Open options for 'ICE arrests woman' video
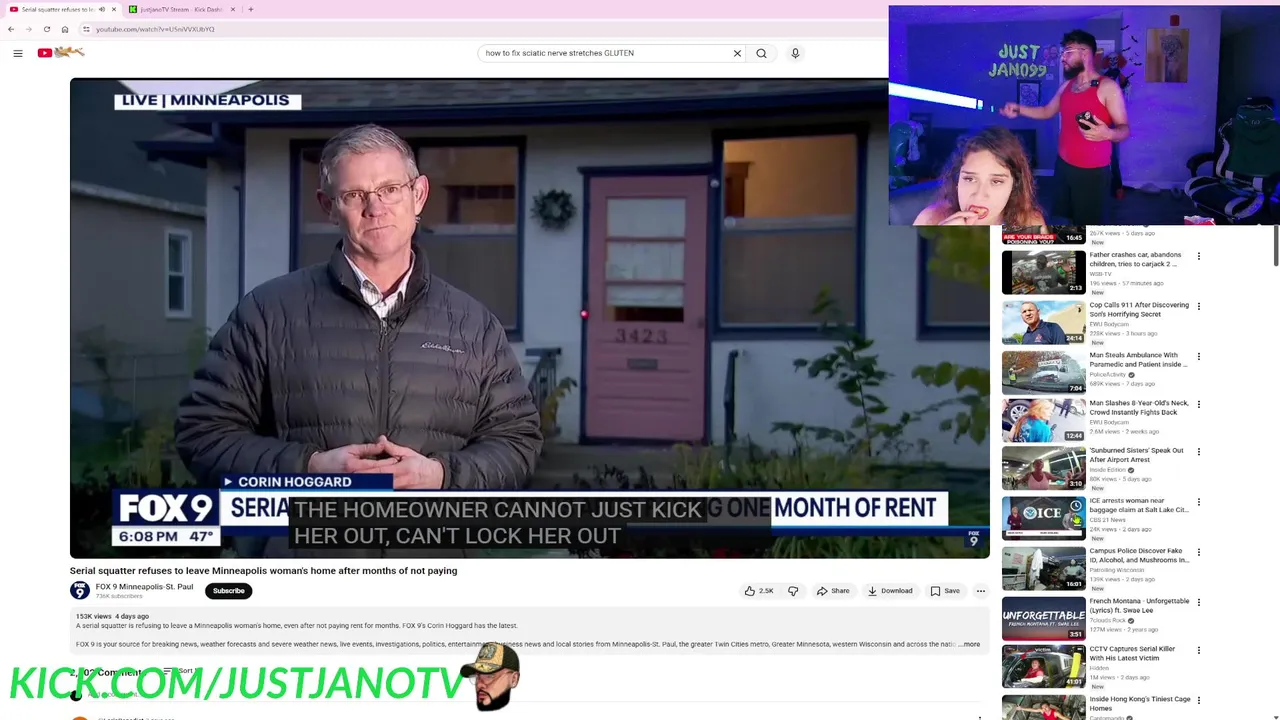1280x720 pixels. tap(1199, 502)
